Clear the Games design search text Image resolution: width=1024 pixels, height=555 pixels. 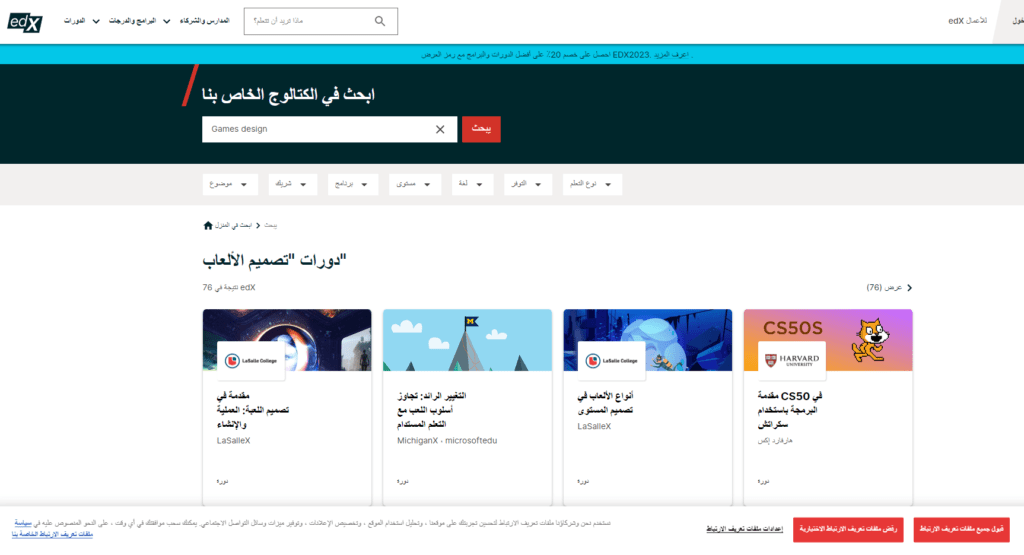pos(440,129)
